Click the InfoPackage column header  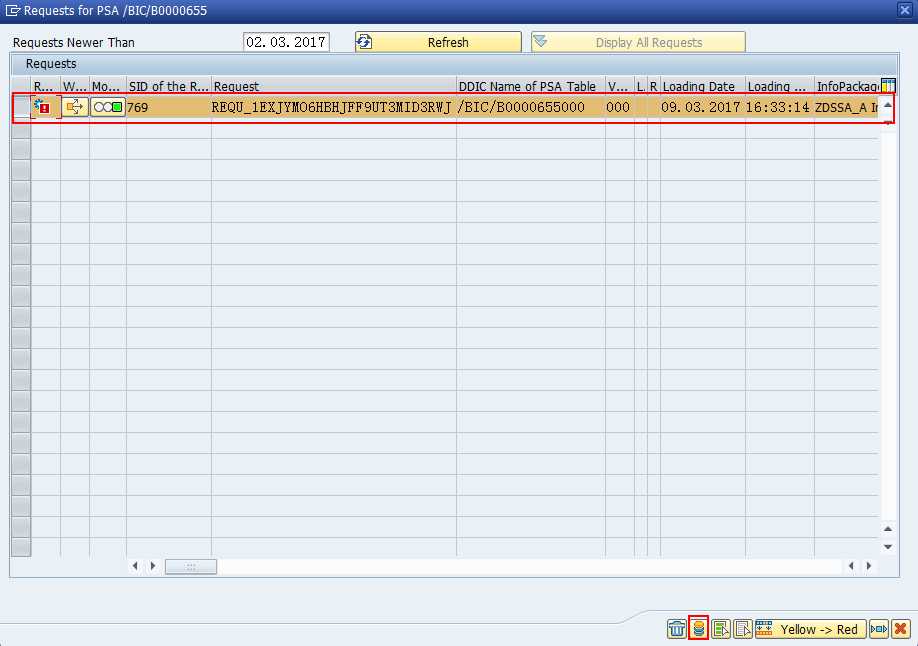847,86
